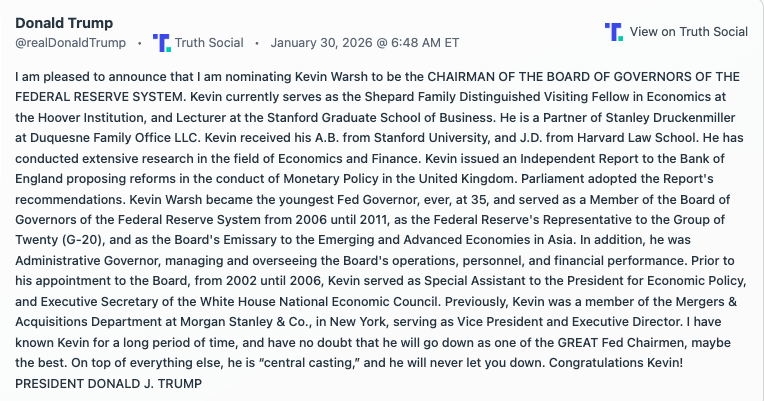Open the Donald Trump profile name
The image size is (764, 401).
[x=64, y=23]
